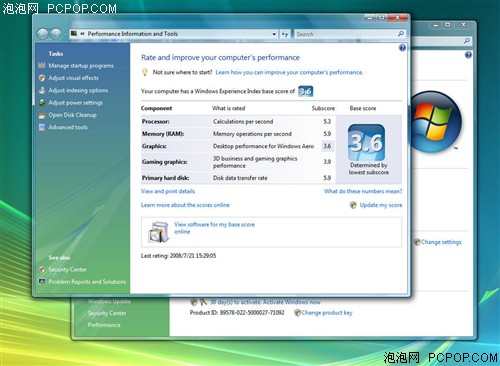Click Learn more about the scores online
The height and width of the screenshot is (366, 500).
click(x=185, y=205)
